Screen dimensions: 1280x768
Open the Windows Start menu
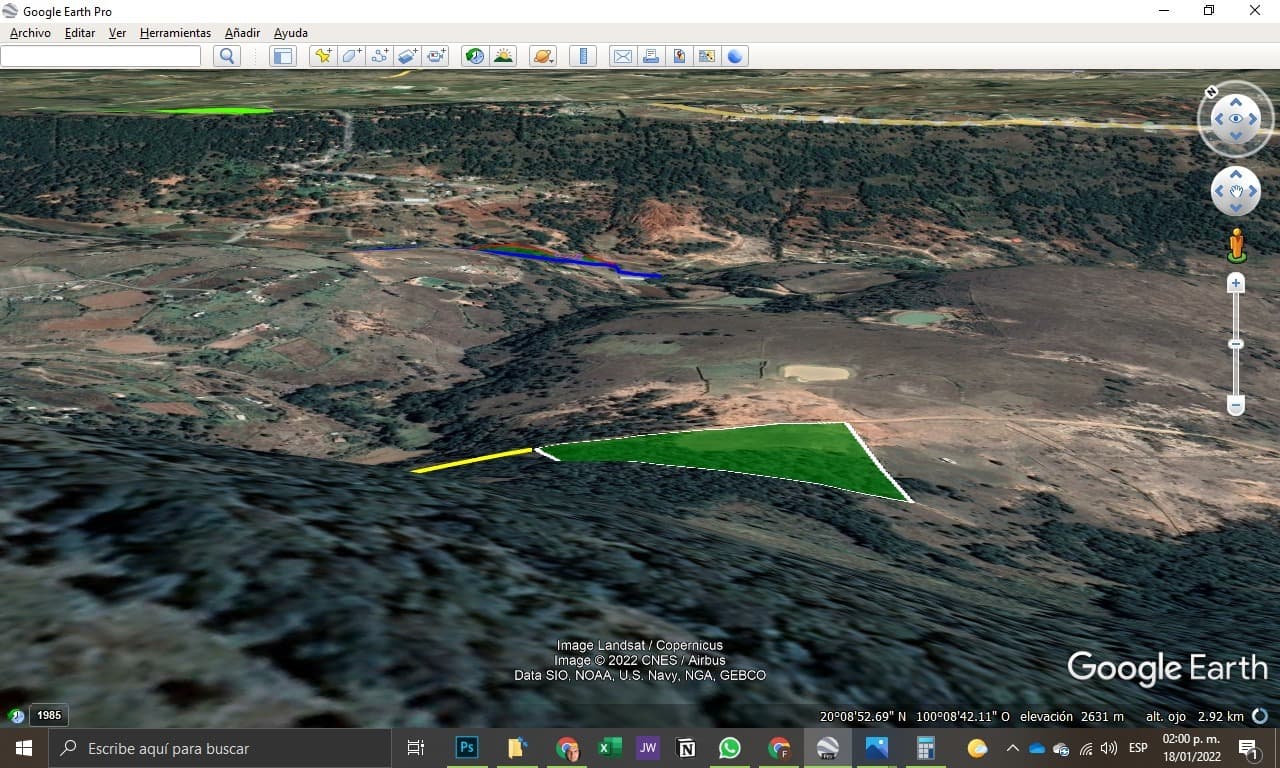coord(23,748)
